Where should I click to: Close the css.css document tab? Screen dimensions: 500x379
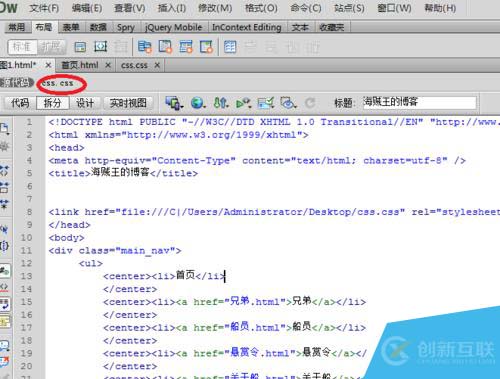click(157, 65)
